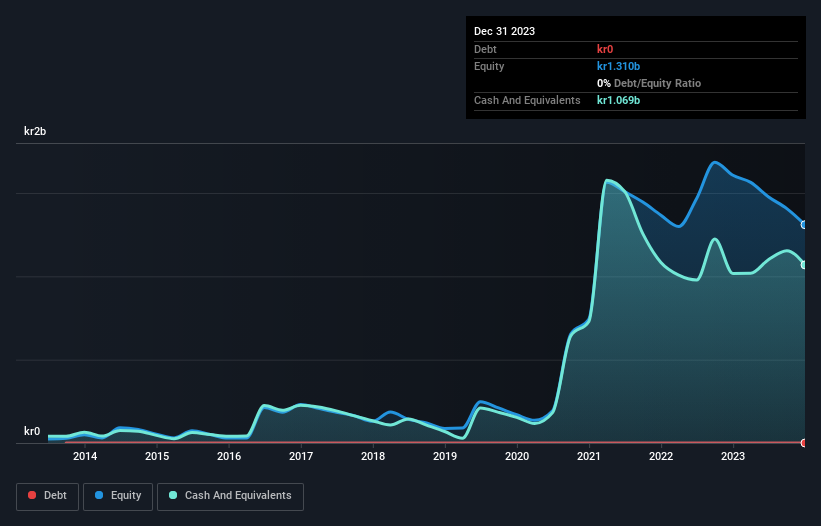
Task: Click Cash And Equivalents label in tooltip
Action: click(527, 100)
